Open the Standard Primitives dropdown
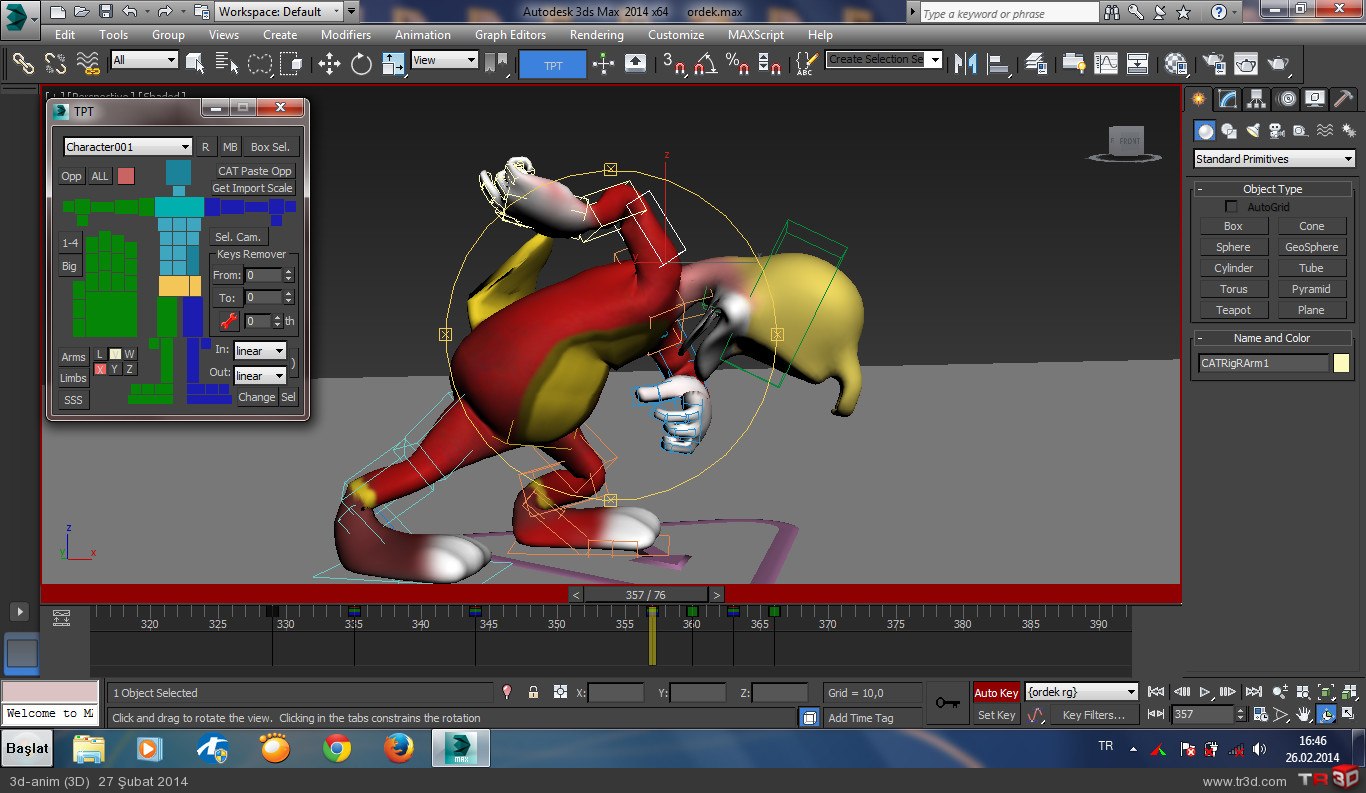Image resolution: width=1366 pixels, height=793 pixels. tap(1274, 159)
